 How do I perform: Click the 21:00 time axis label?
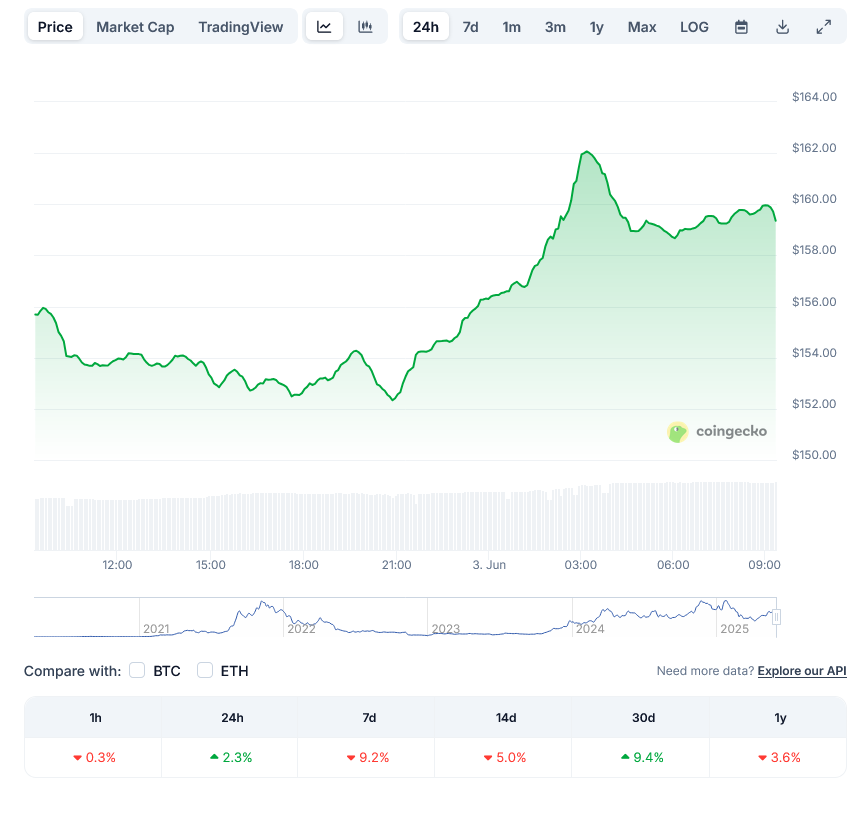point(396,565)
